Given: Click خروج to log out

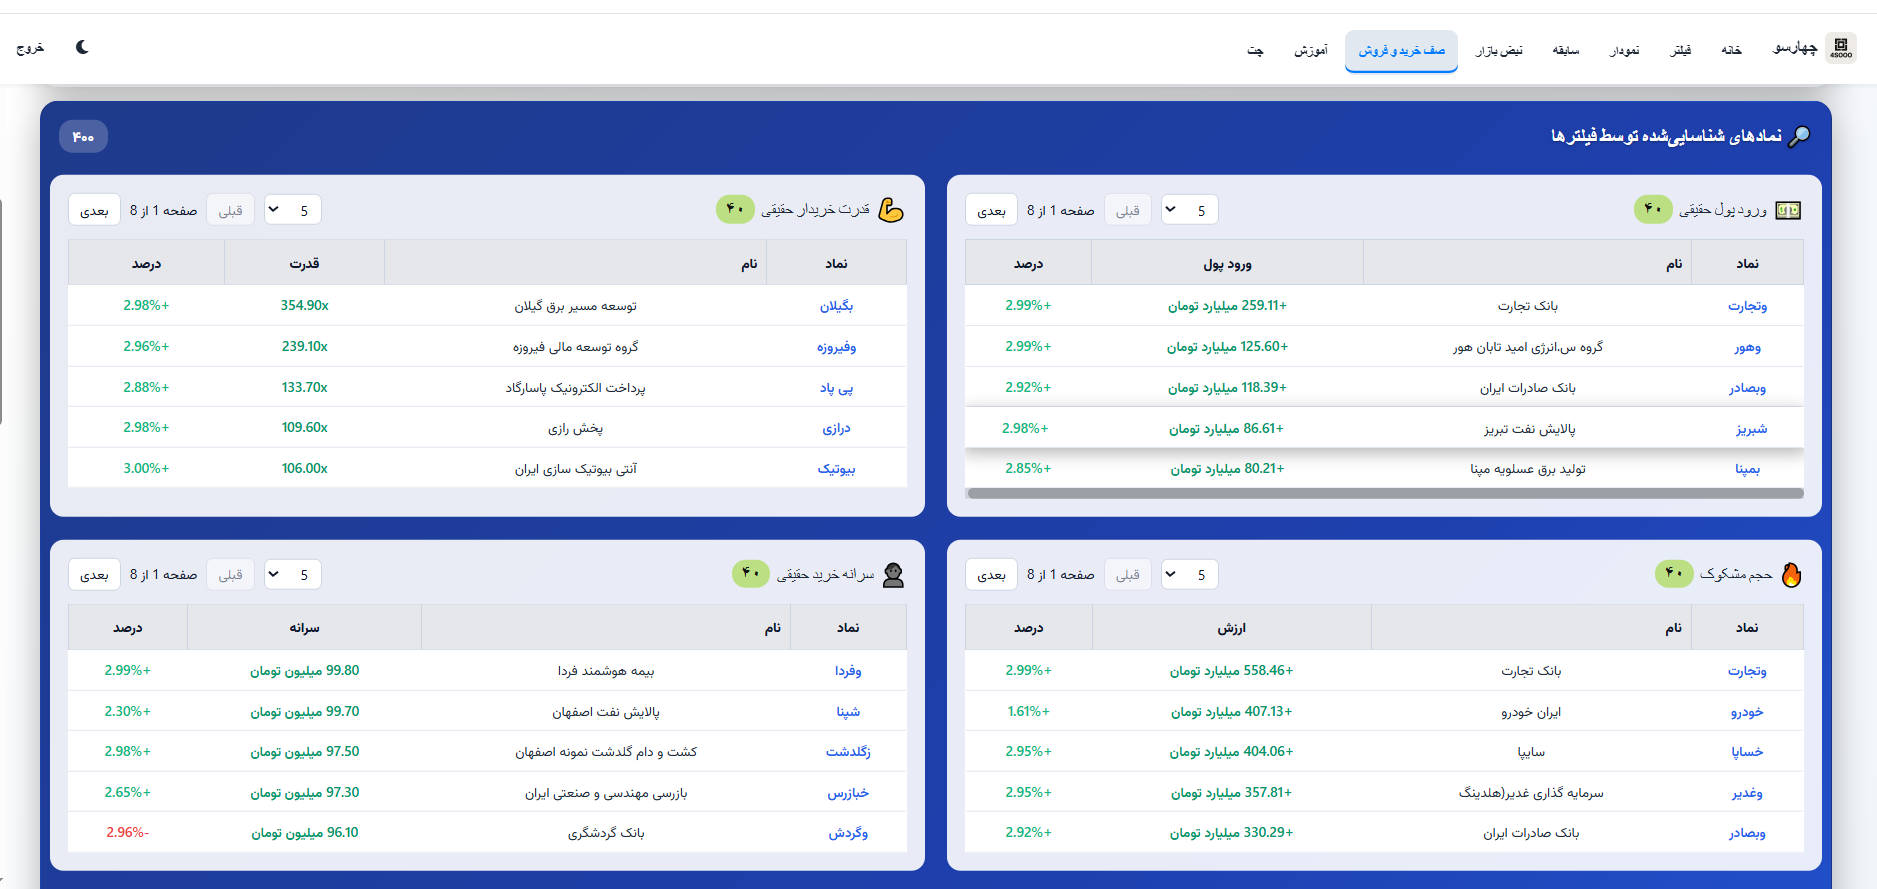Looking at the screenshot, I should 30,48.
